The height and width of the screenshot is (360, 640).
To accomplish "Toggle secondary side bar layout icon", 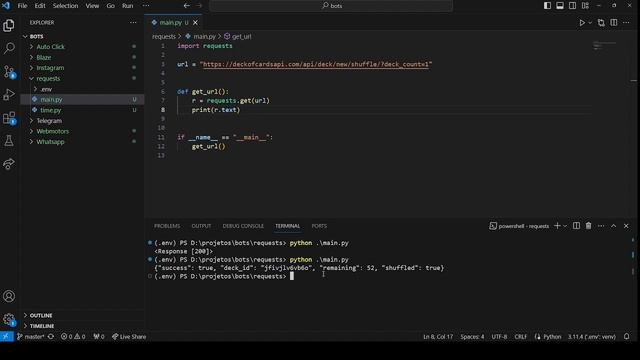I will click(573, 5).
